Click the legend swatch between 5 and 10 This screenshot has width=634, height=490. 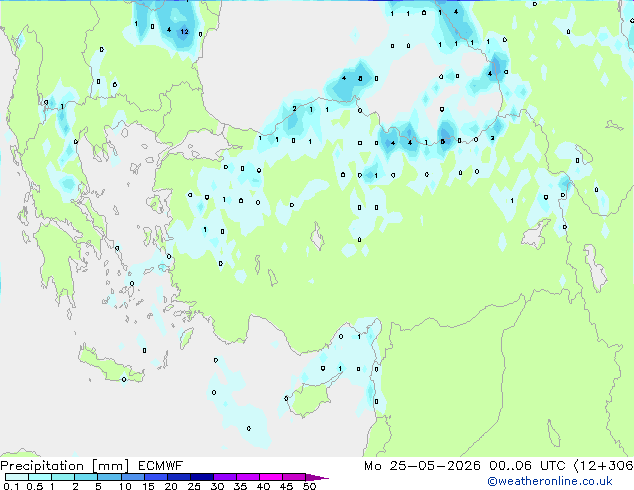coord(109,477)
